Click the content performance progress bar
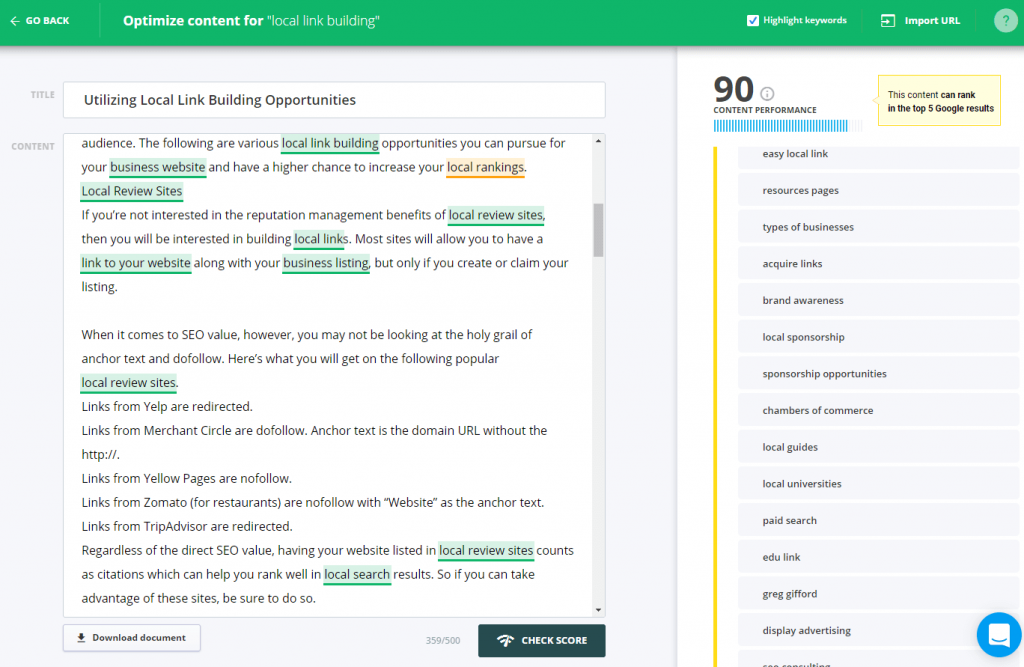This screenshot has width=1024, height=667. point(787,126)
